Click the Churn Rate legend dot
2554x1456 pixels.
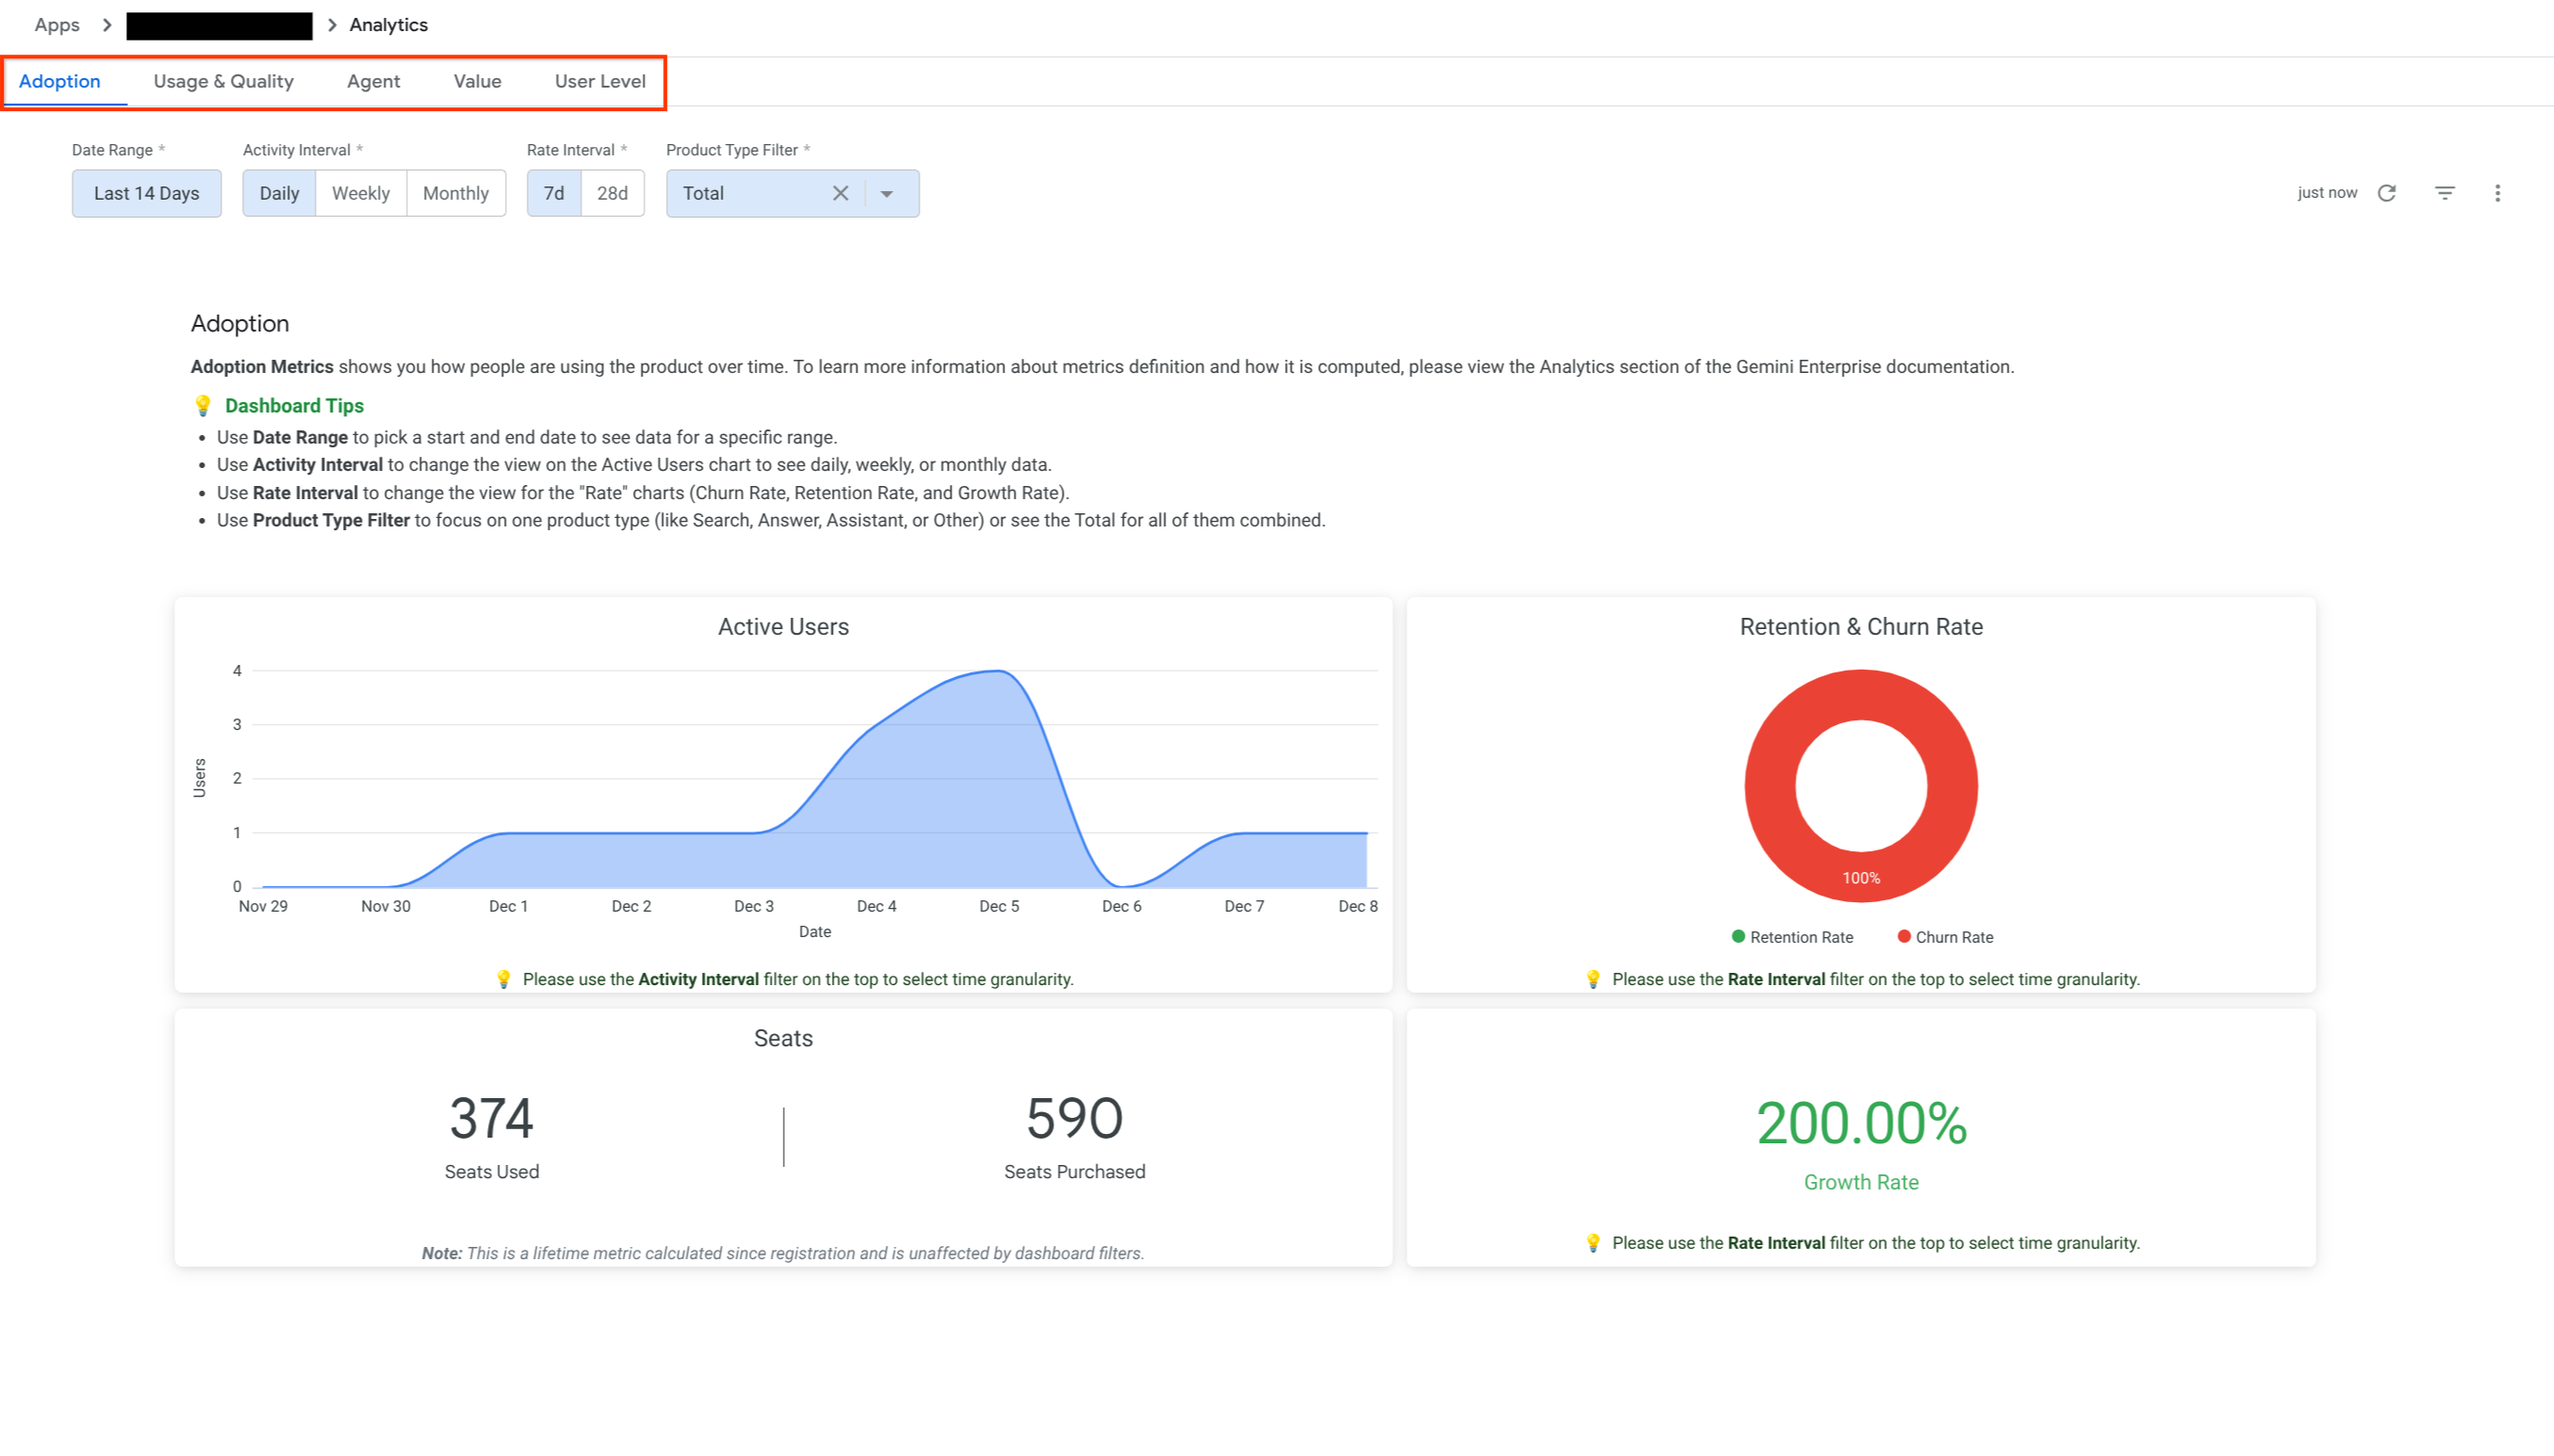1904,936
